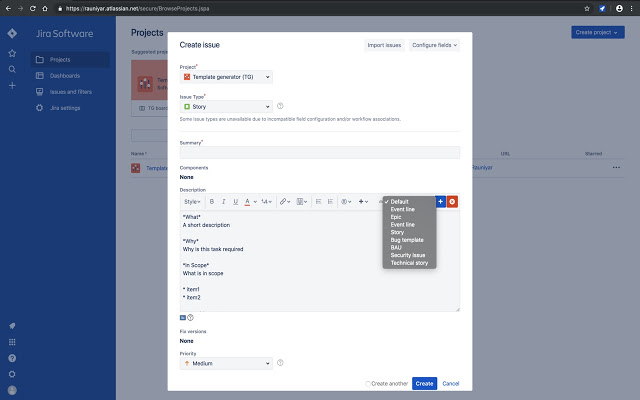
Task: Select Story template option
Action: pyautogui.click(x=397, y=232)
